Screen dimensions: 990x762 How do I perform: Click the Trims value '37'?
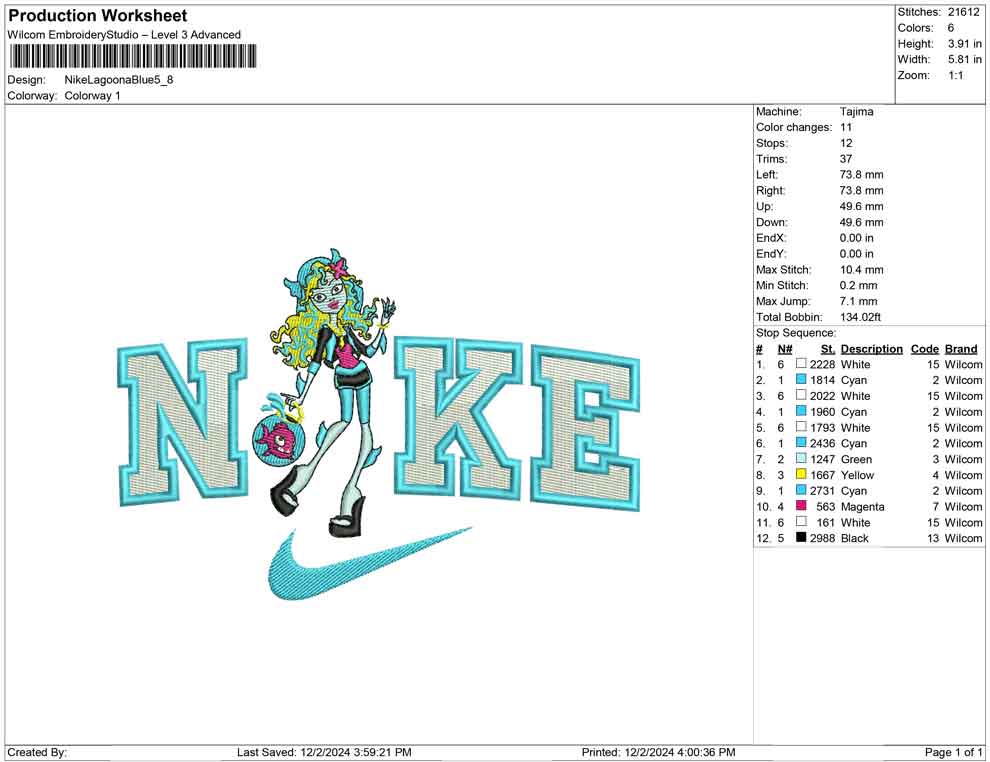[845, 159]
